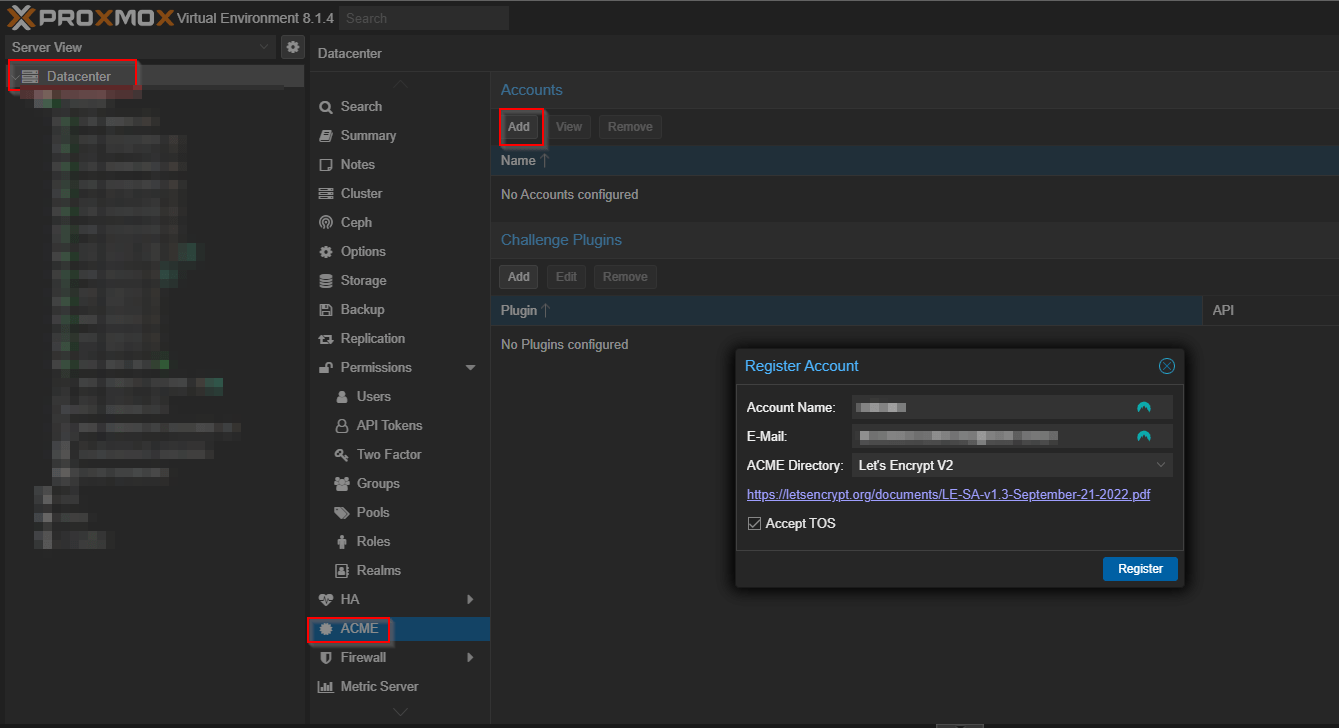Open the Pools page
This screenshot has width=1339, height=728.
[x=373, y=512]
